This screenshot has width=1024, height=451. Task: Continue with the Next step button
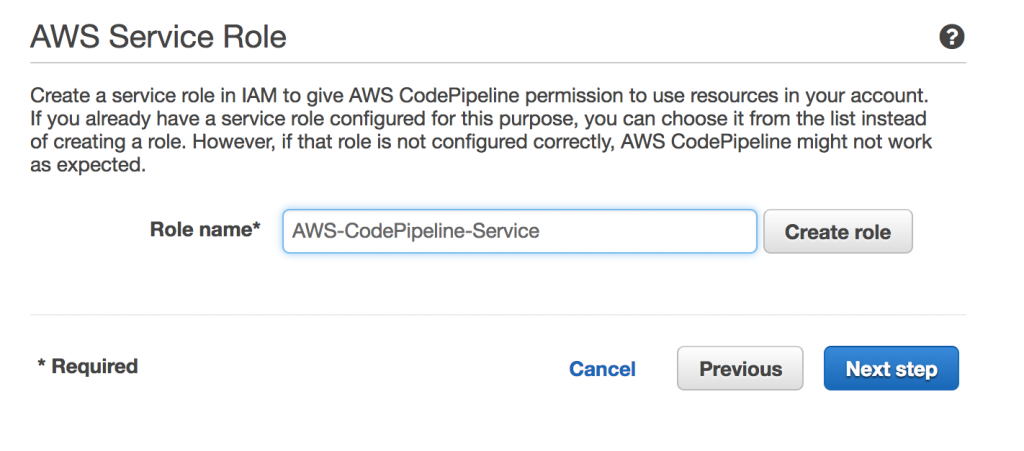pos(891,369)
